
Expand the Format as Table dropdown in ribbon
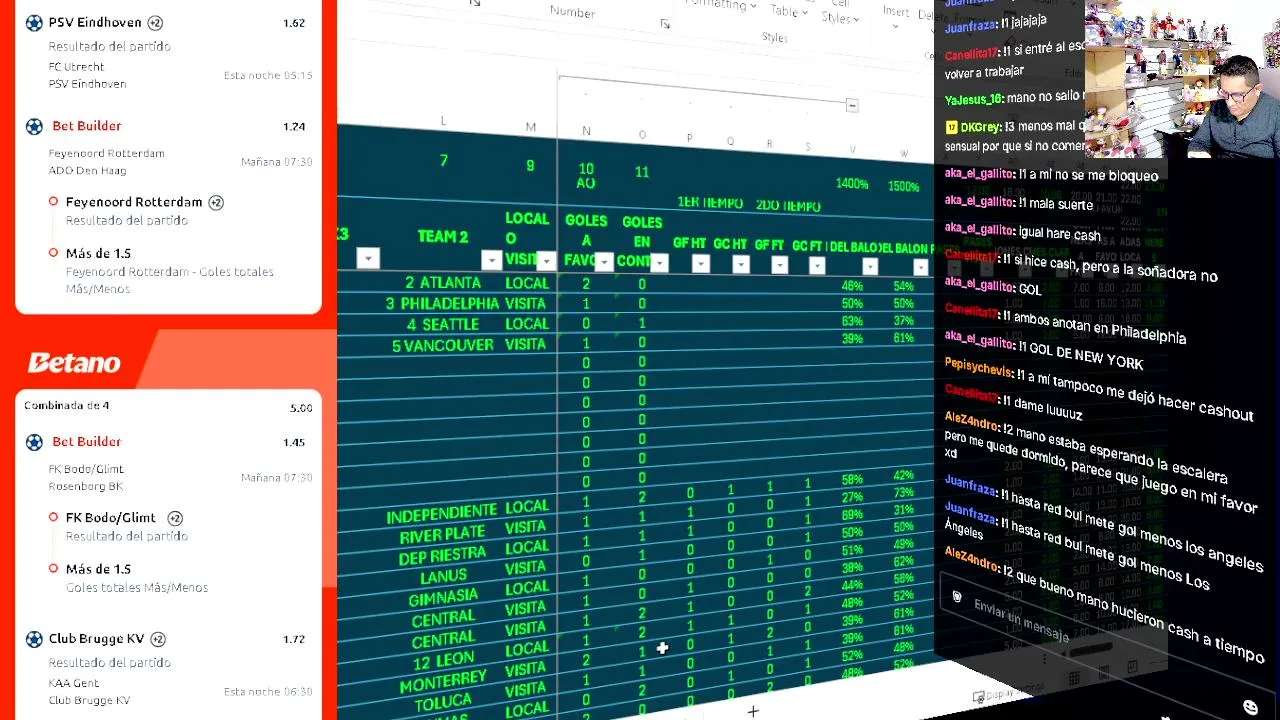click(x=790, y=10)
